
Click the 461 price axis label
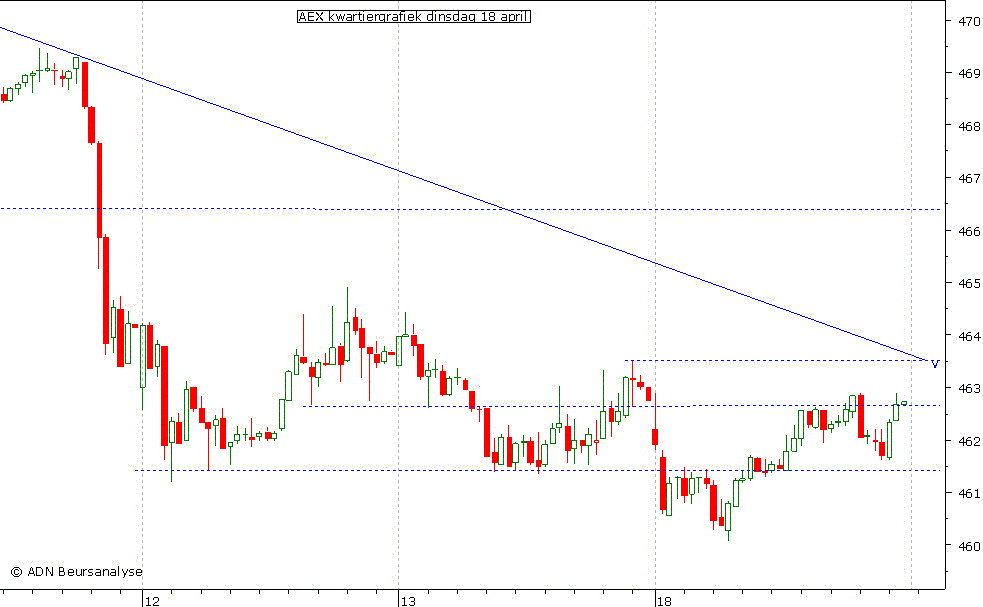[x=969, y=494]
